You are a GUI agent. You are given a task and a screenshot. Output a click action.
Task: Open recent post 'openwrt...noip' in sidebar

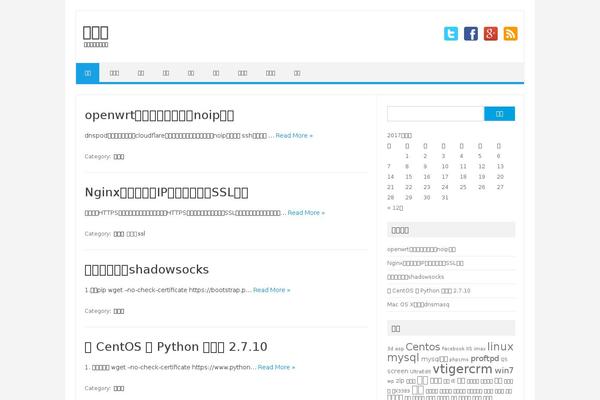coord(421,249)
